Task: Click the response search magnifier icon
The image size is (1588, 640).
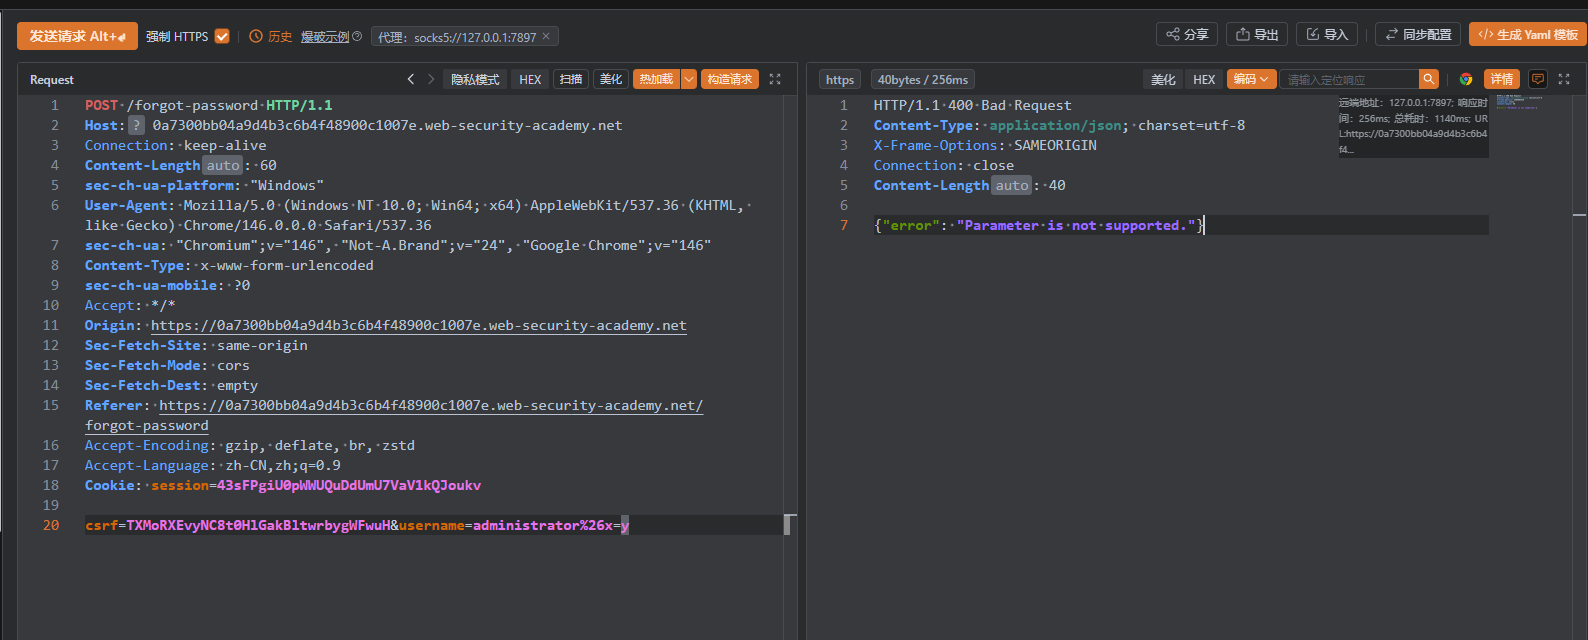Action: click(1429, 79)
